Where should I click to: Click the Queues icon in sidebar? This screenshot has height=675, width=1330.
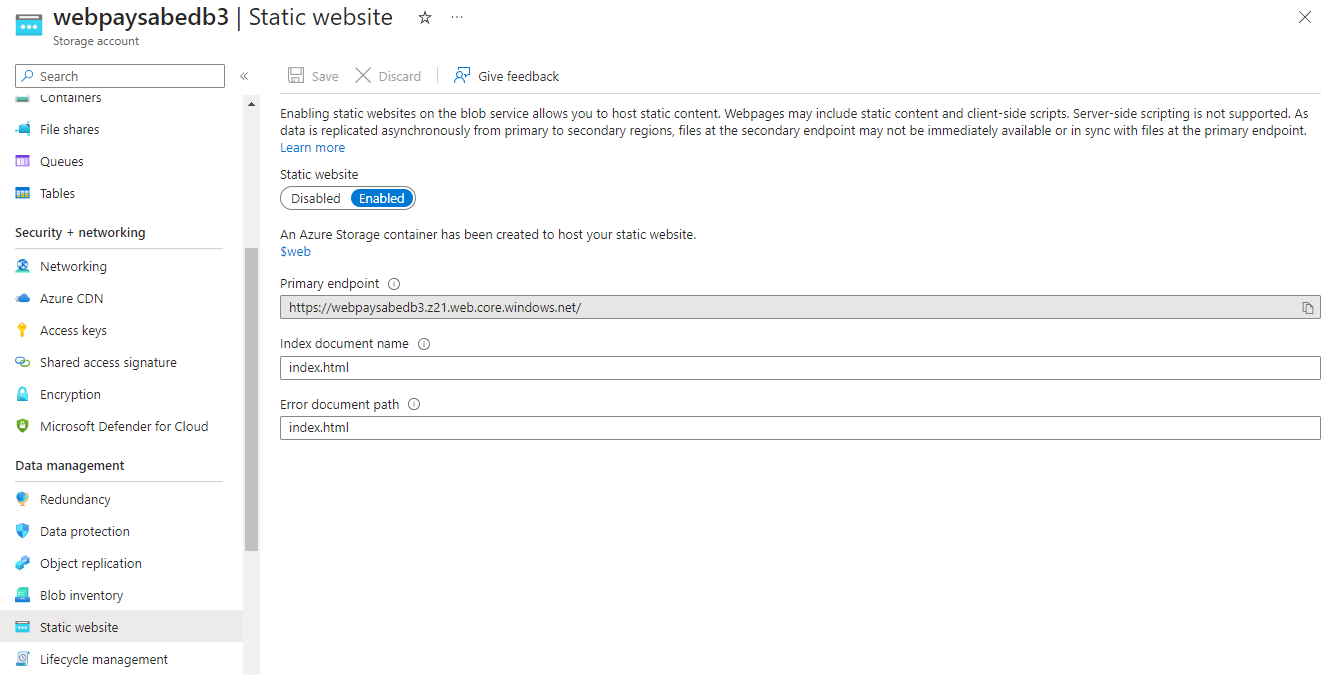(x=23, y=161)
